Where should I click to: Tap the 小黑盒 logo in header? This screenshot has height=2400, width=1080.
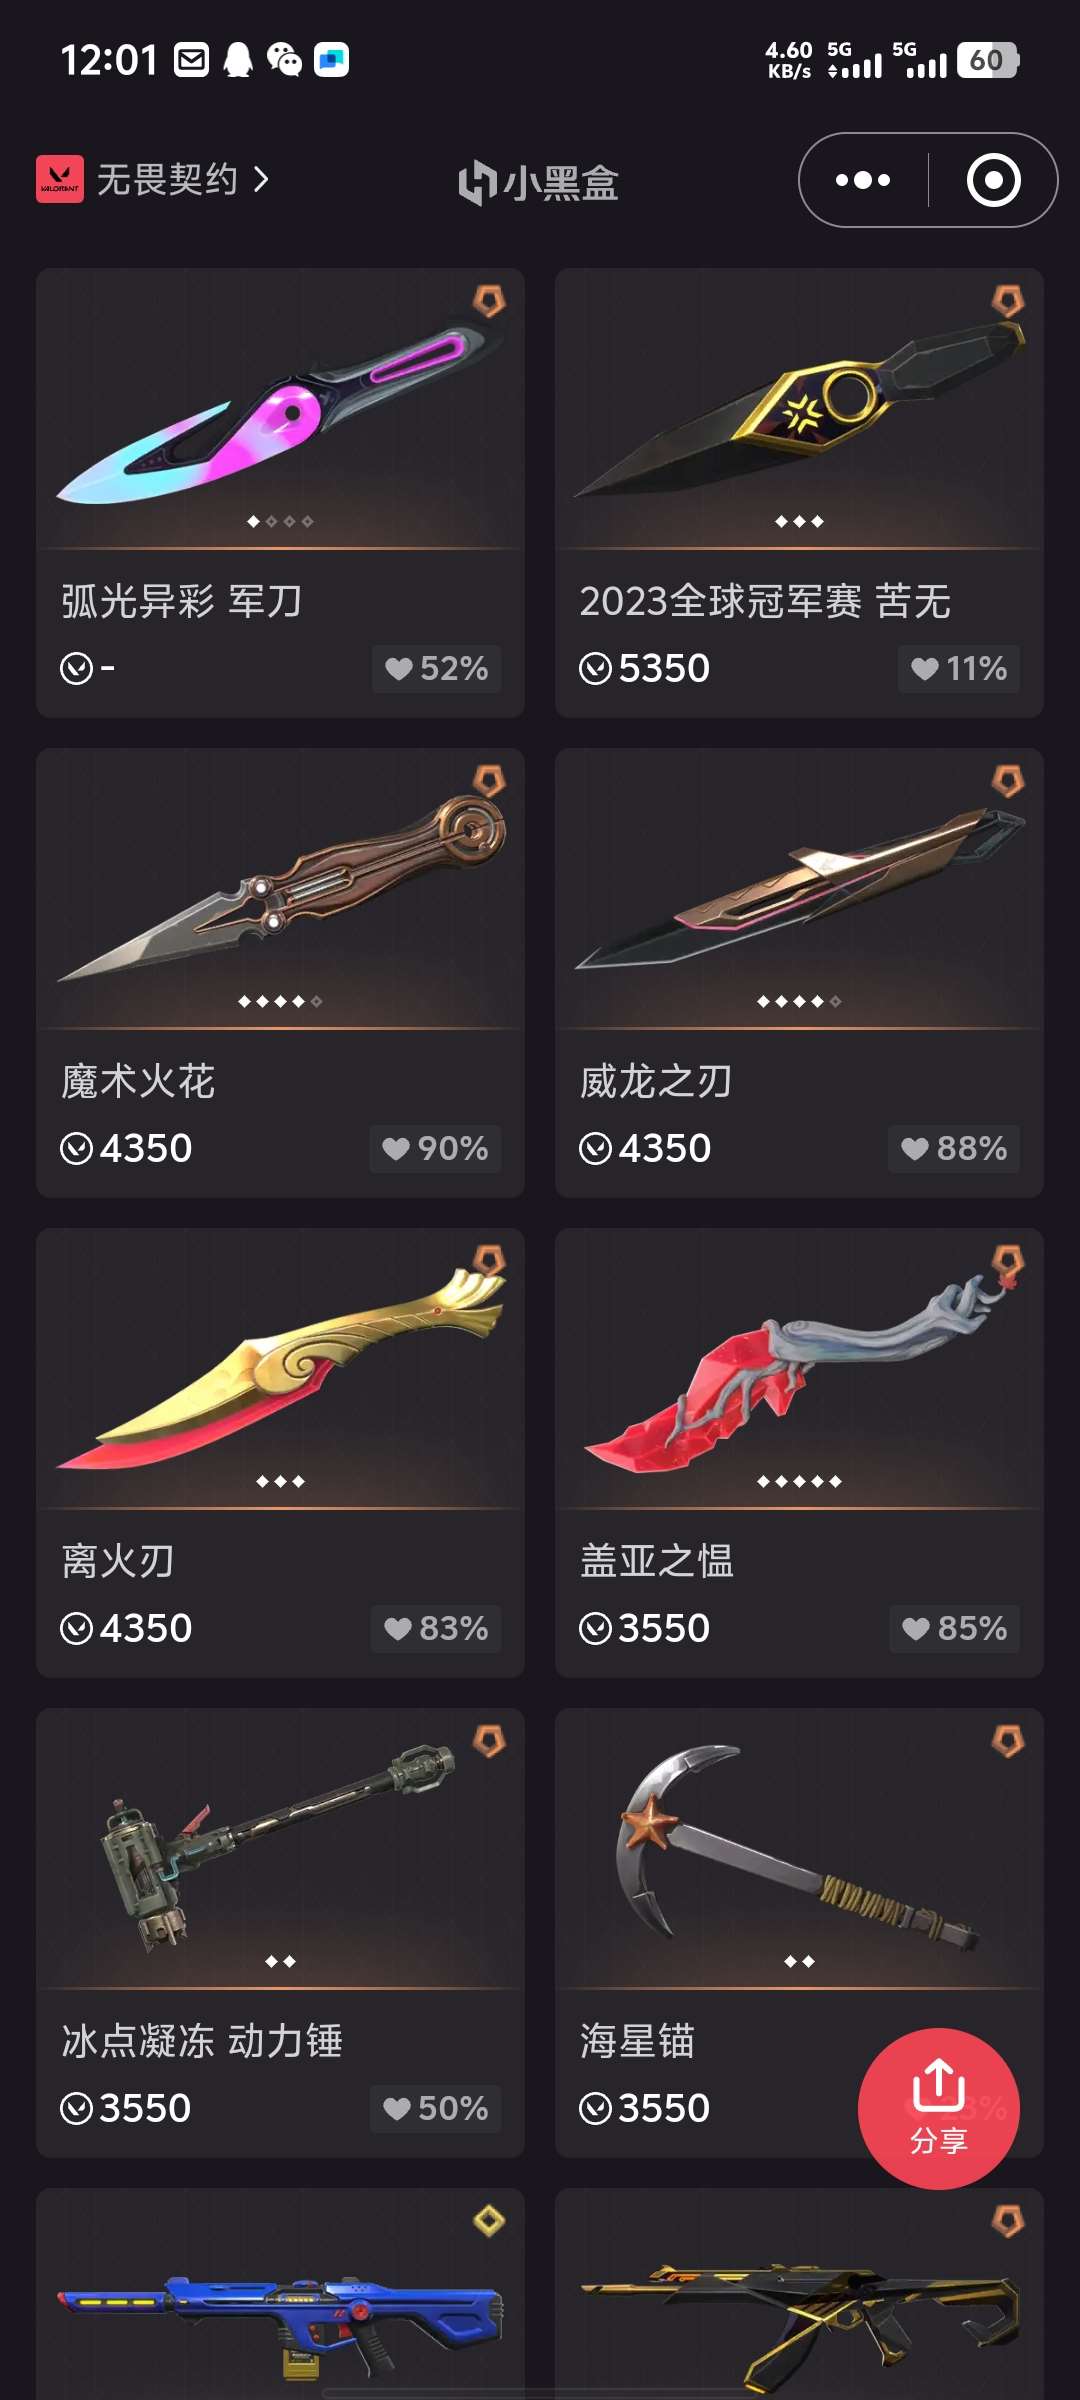(x=538, y=183)
